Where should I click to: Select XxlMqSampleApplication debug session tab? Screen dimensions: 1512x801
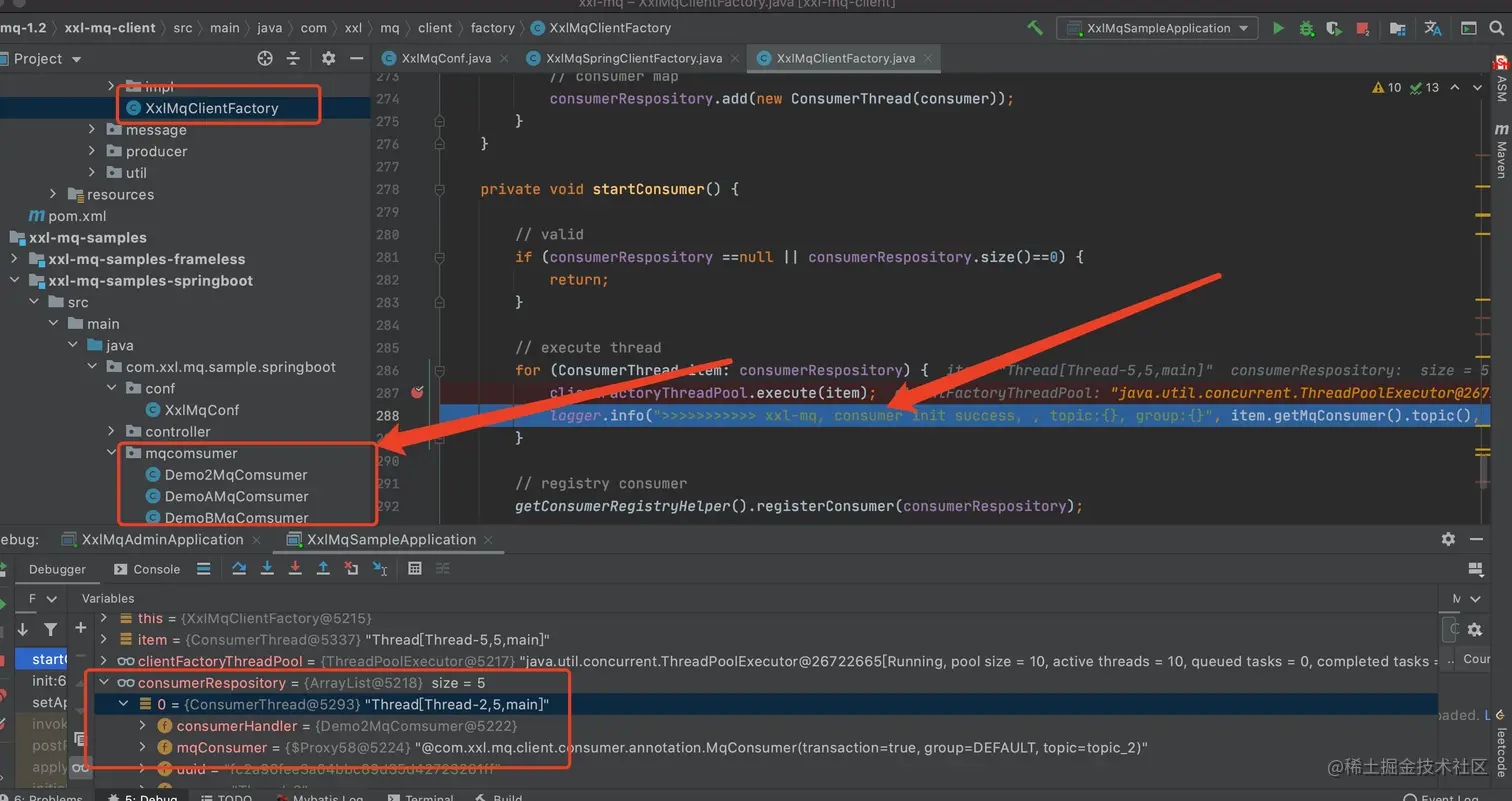(x=392, y=540)
